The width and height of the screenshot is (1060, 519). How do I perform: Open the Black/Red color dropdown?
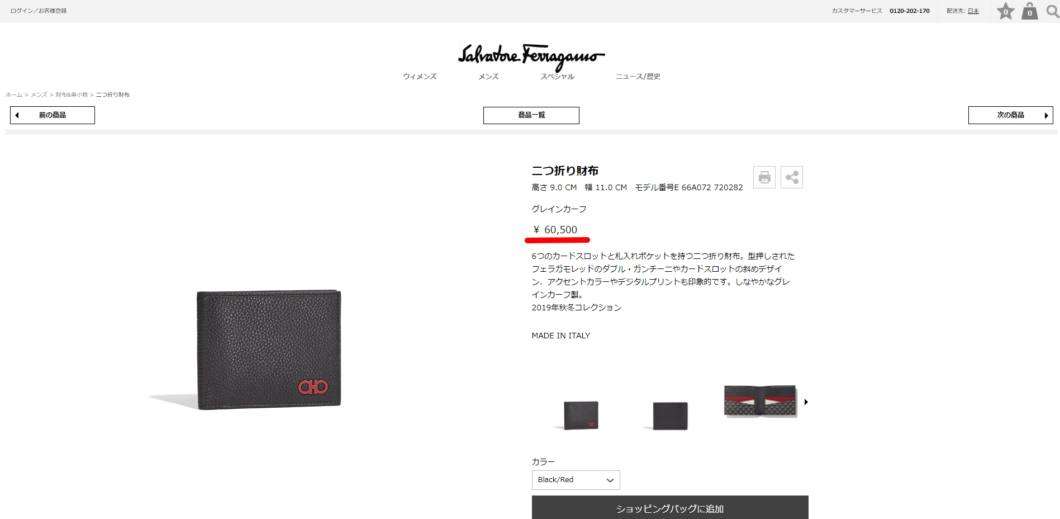click(x=576, y=480)
